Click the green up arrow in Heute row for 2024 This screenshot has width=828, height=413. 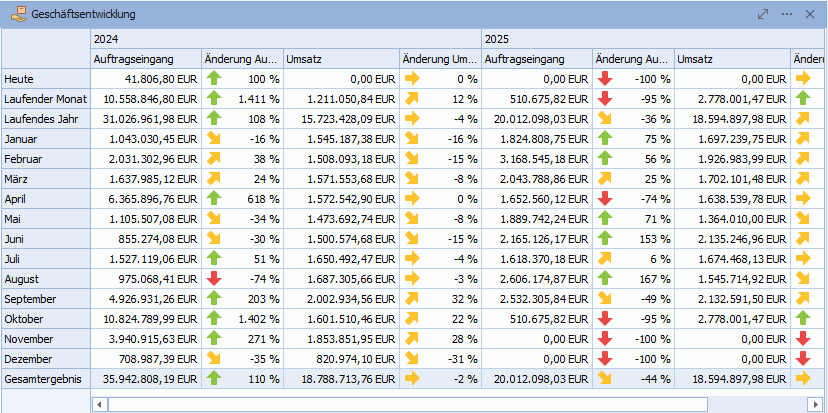point(214,78)
